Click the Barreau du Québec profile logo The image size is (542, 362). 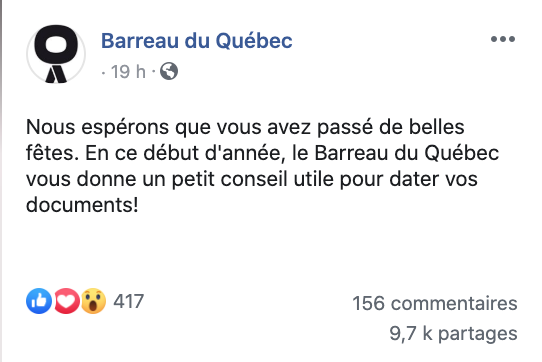pos(56,54)
